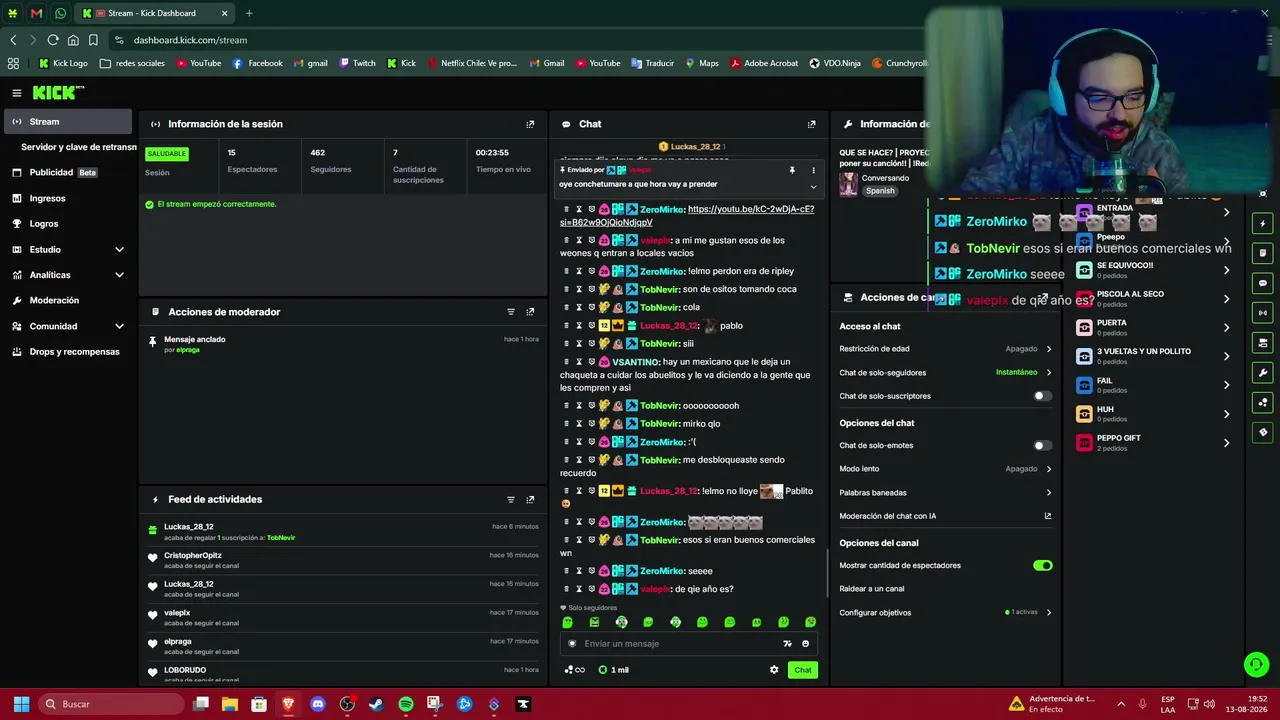
Task: Open the VDO.Ninja bookmark
Action: (x=834, y=63)
